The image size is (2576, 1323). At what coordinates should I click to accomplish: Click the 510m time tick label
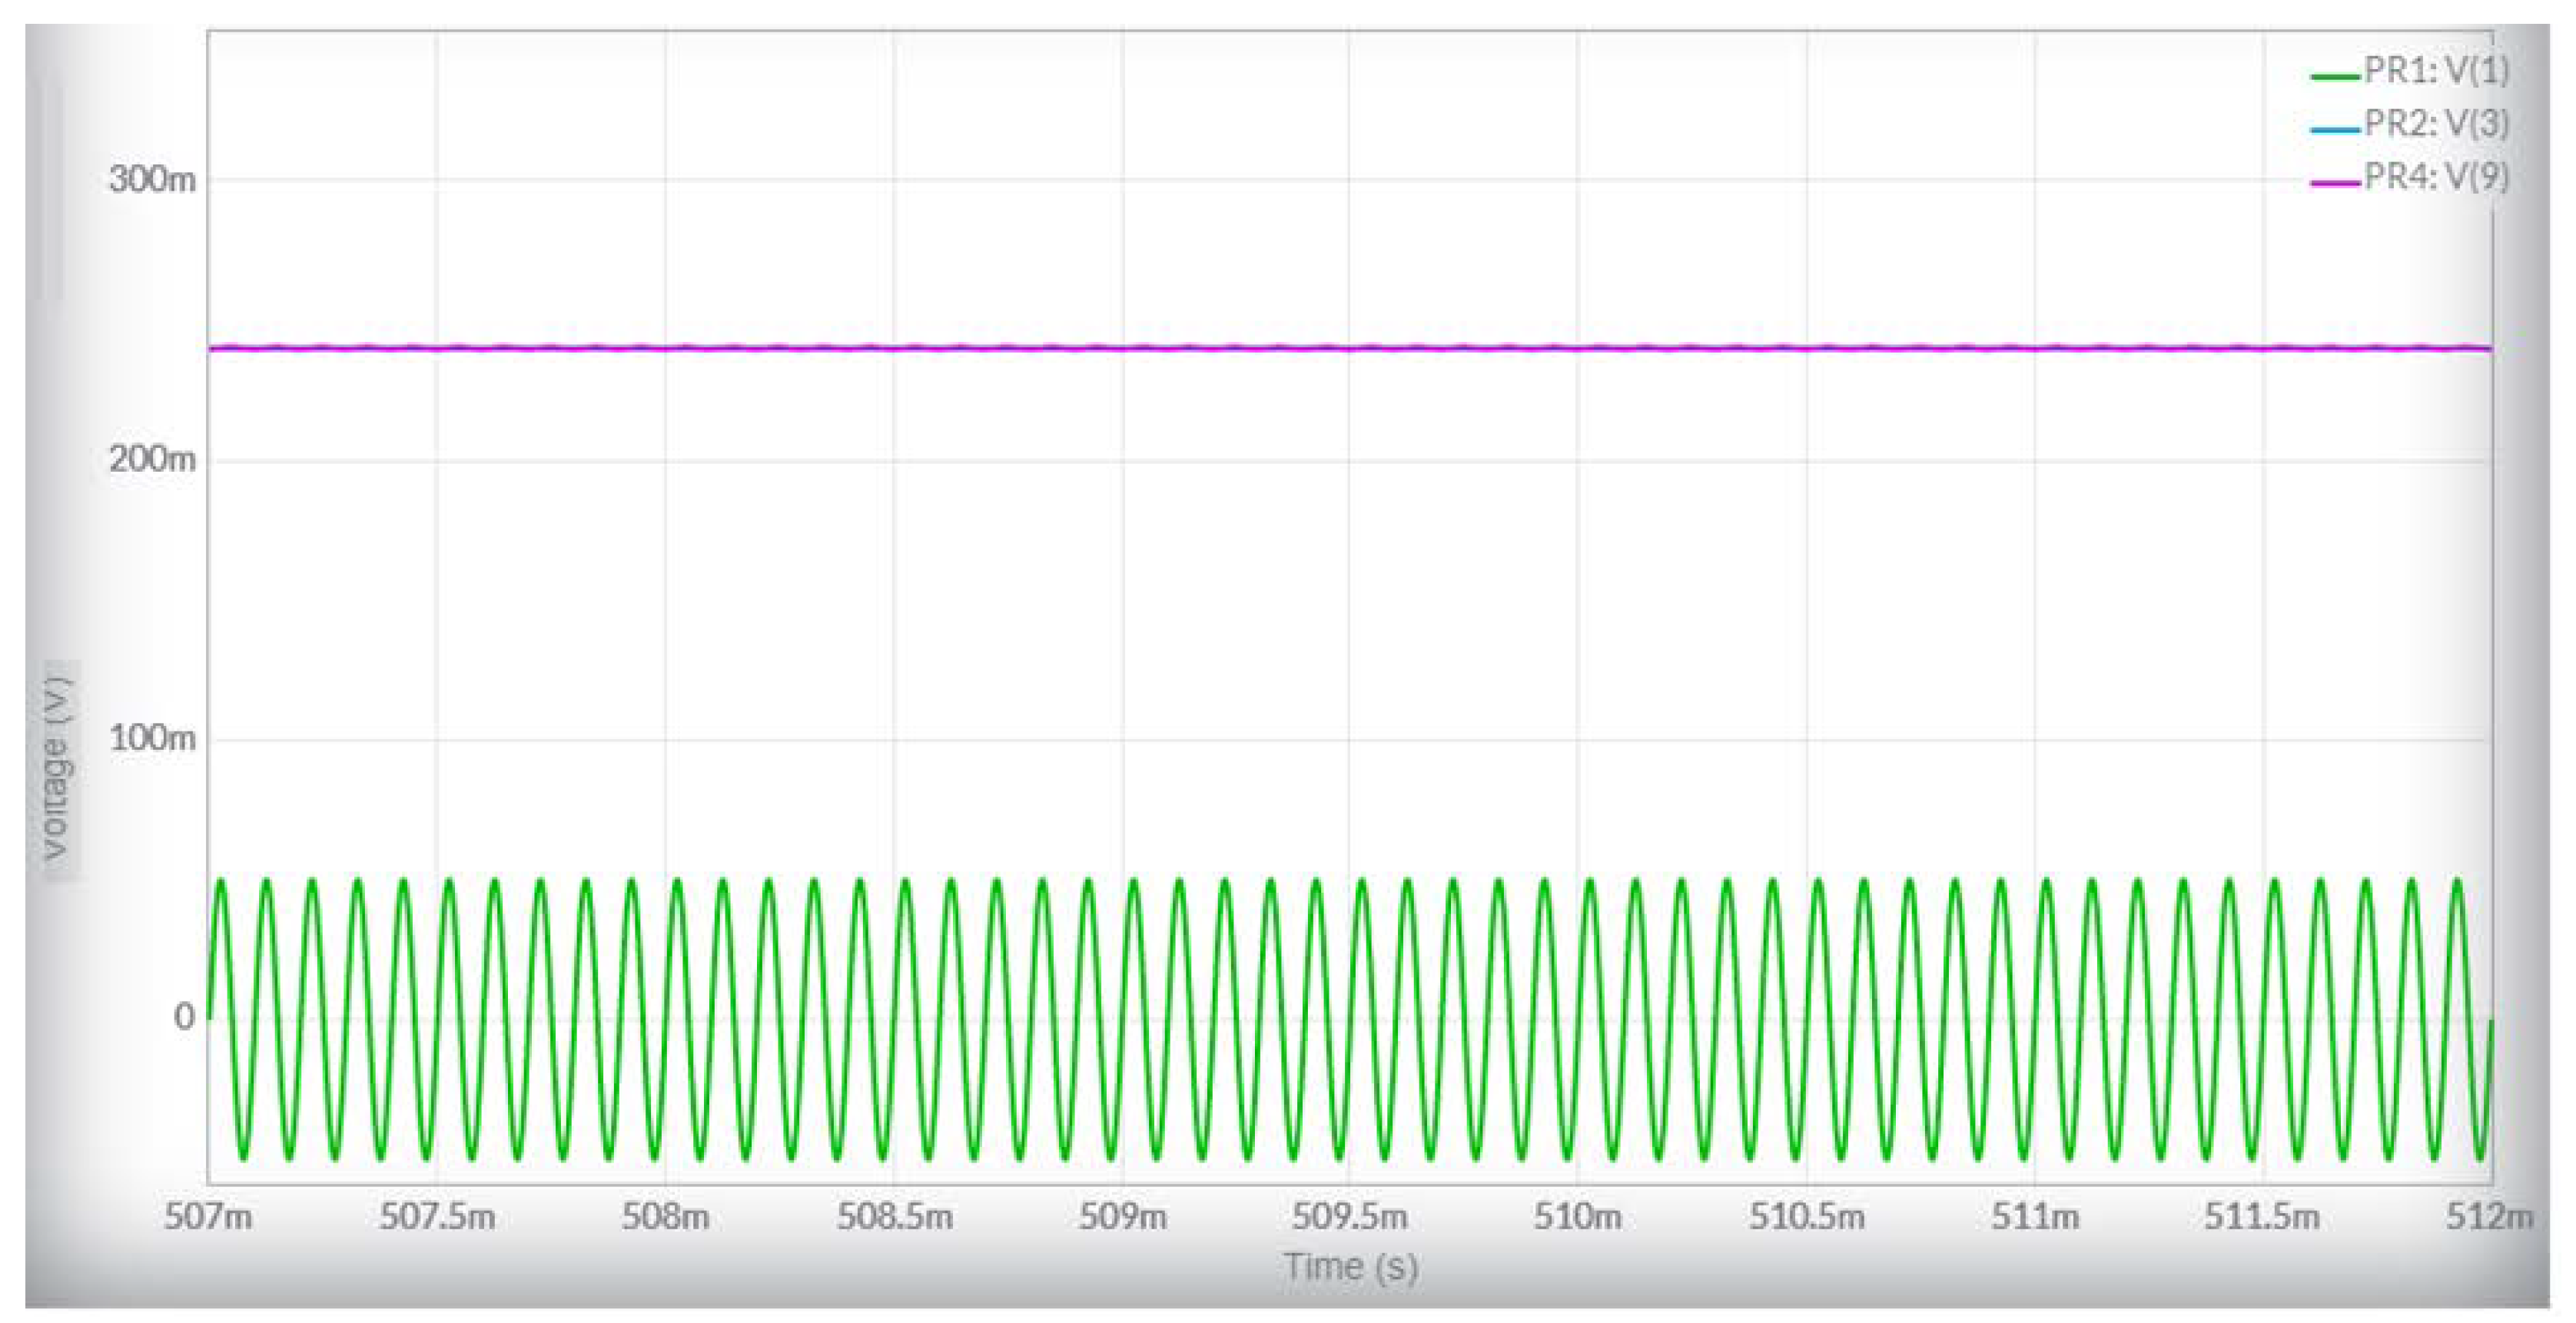[x=1578, y=1217]
